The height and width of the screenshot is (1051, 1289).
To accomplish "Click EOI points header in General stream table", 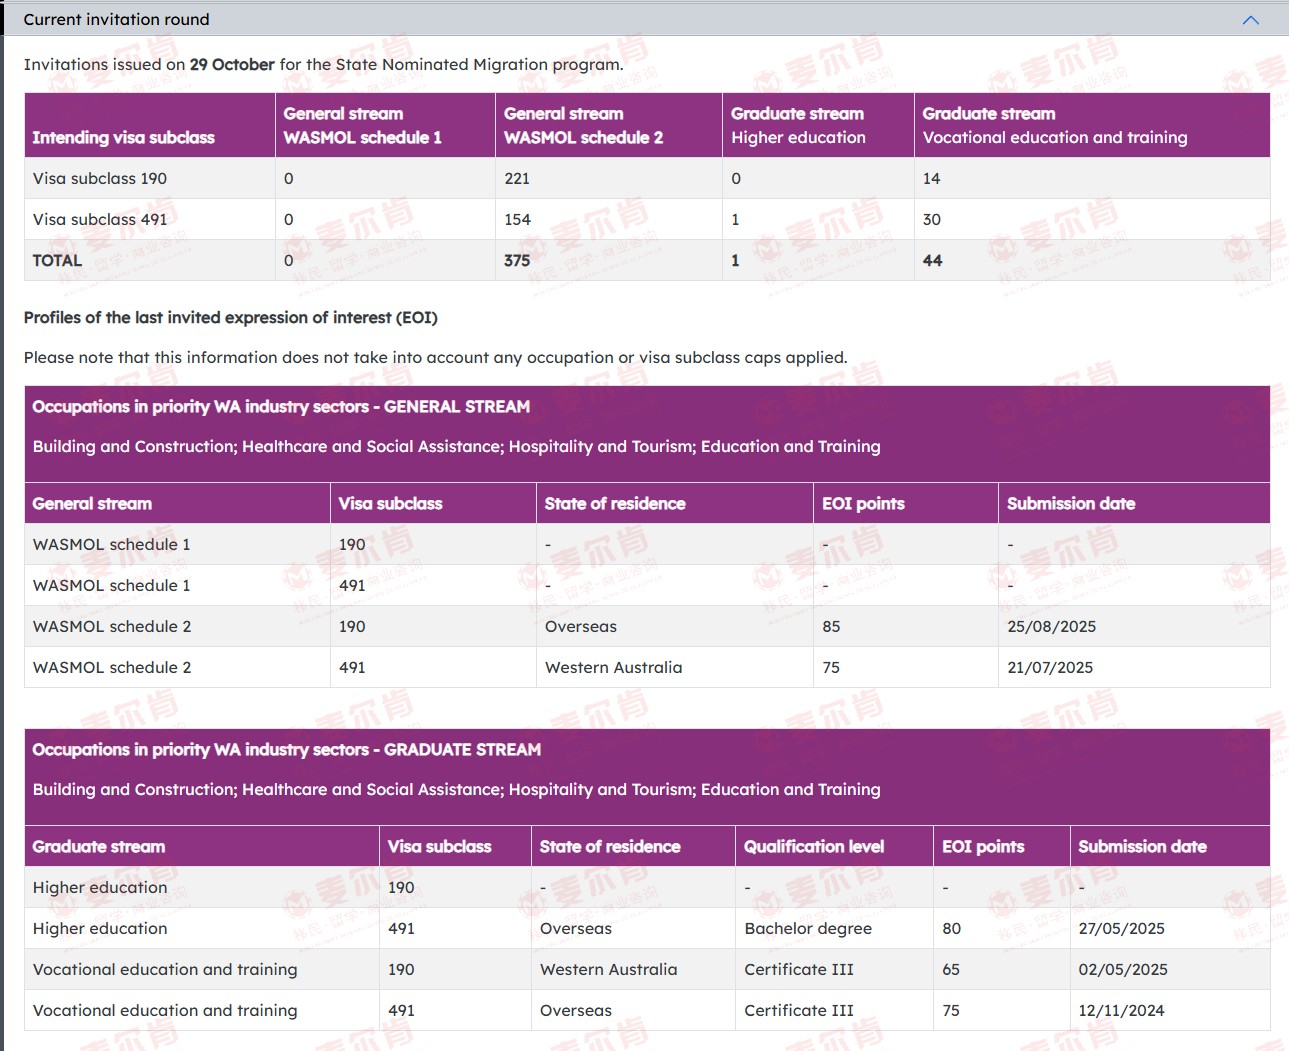I will [863, 504].
